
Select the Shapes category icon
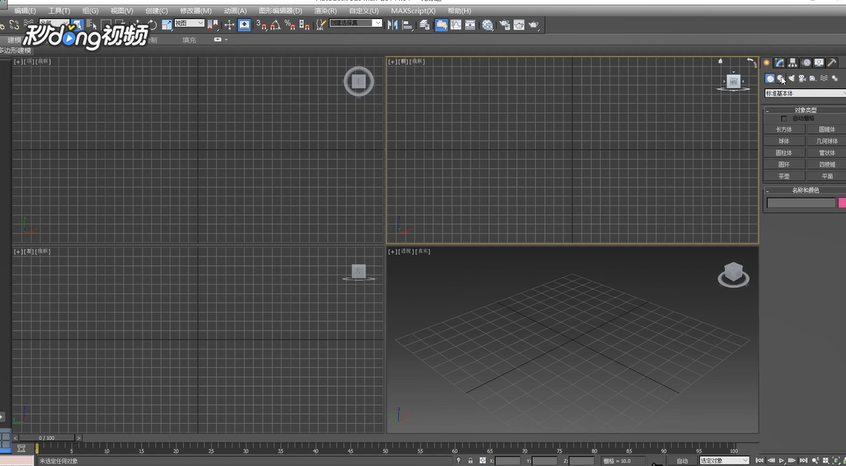[x=781, y=79]
